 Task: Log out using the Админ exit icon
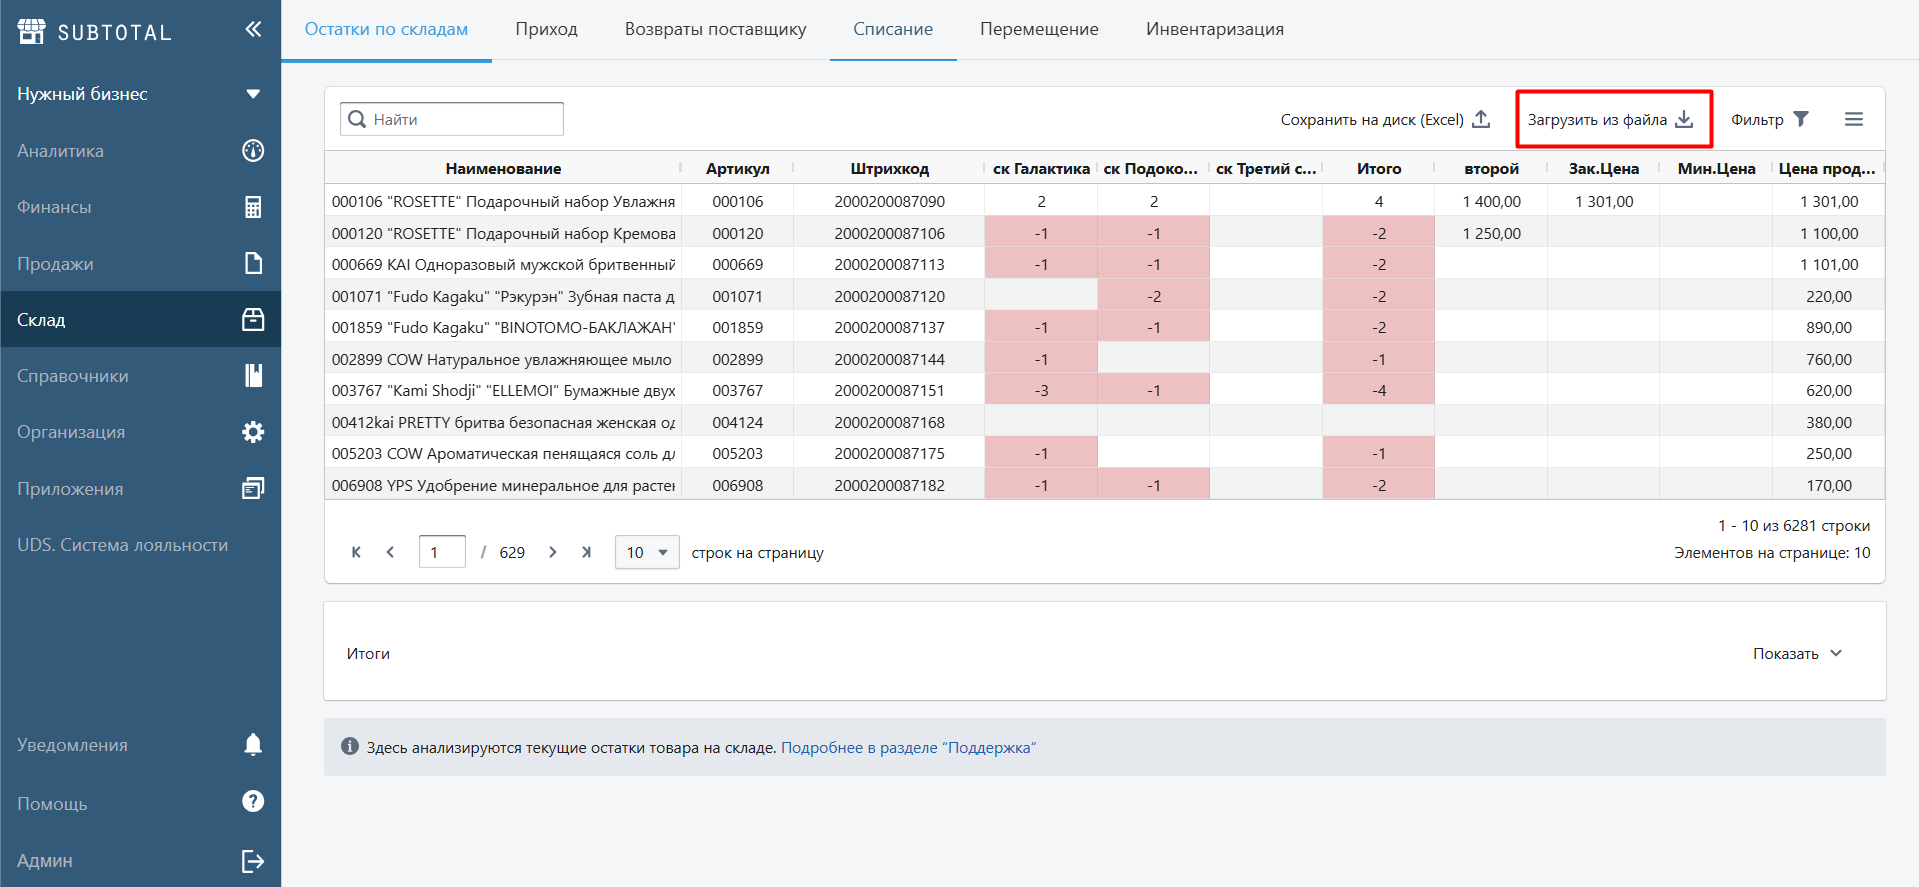253,861
